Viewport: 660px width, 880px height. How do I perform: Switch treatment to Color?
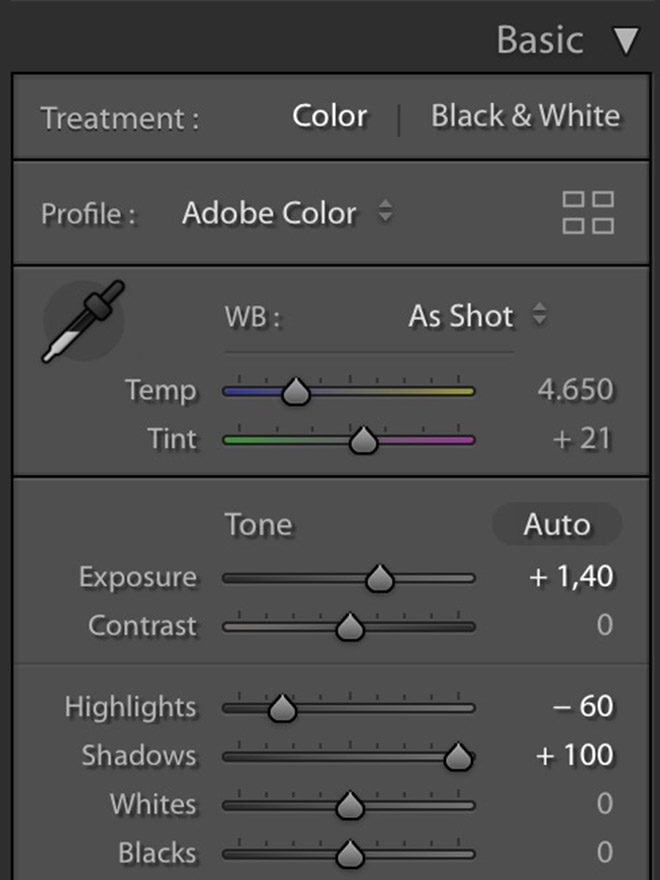coord(330,116)
